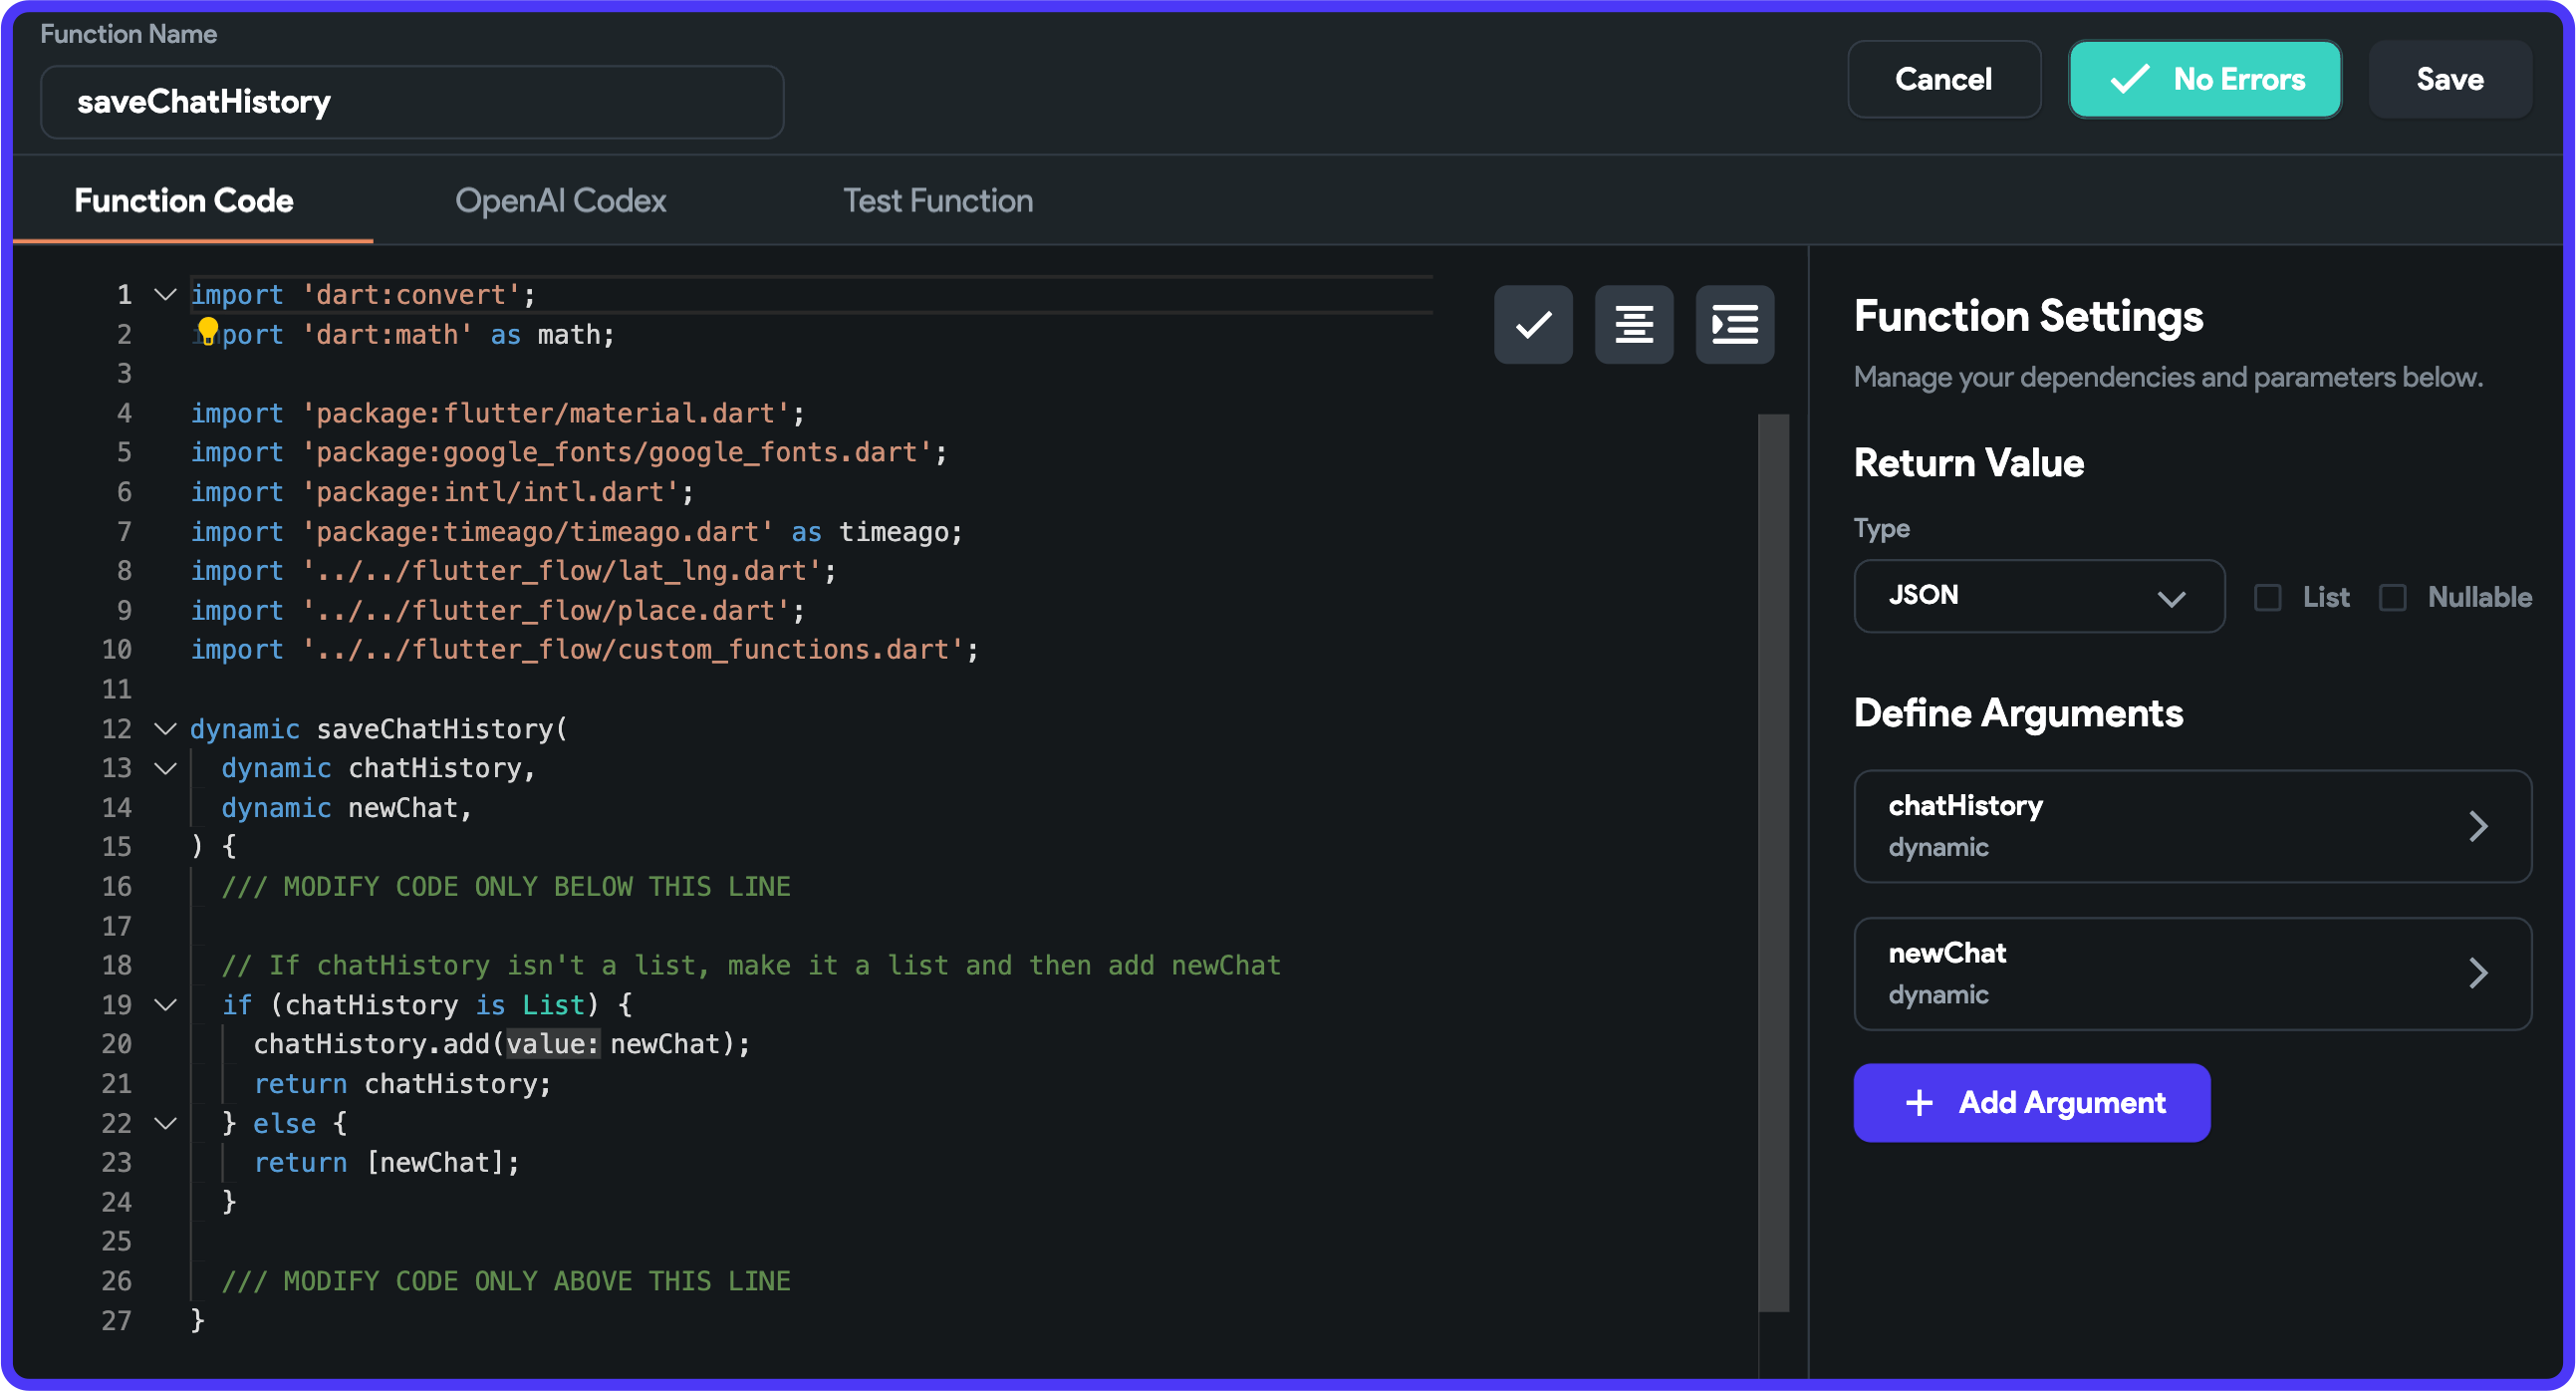Click the Save button
This screenshot has height=1391, width=2576.
pos(2449,79)
